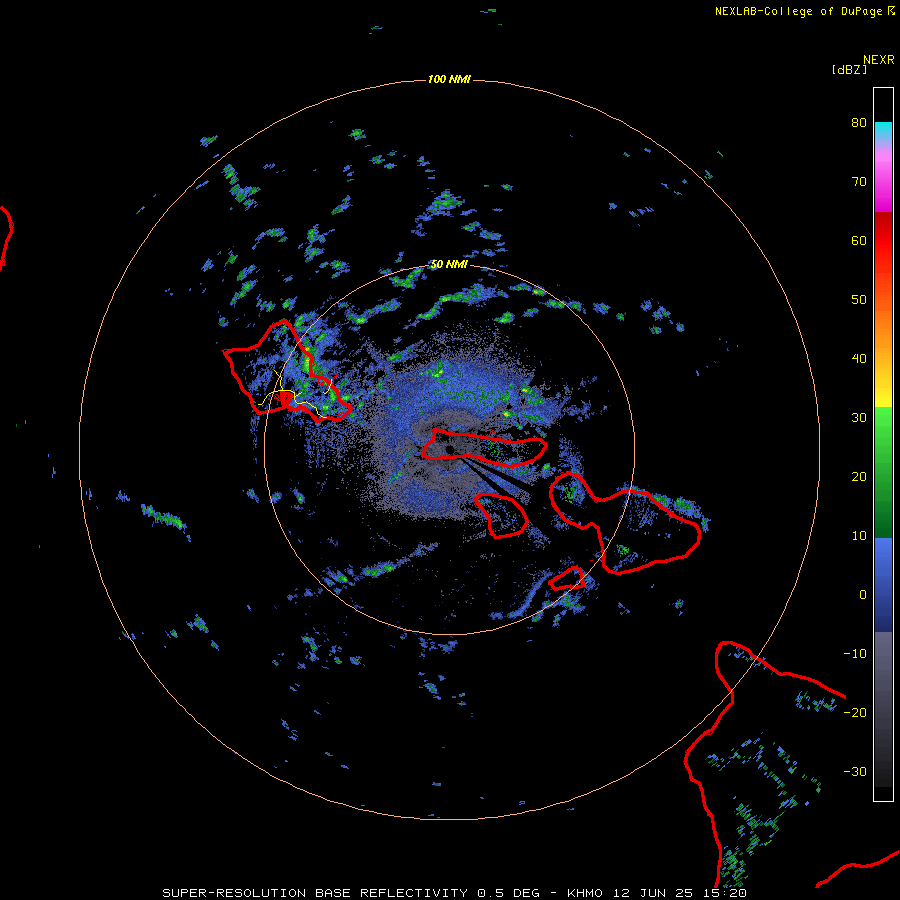The height and width of the screenshot is (900, 900).
Task: Click the [dBZ] units label
Action: point(849,70)
